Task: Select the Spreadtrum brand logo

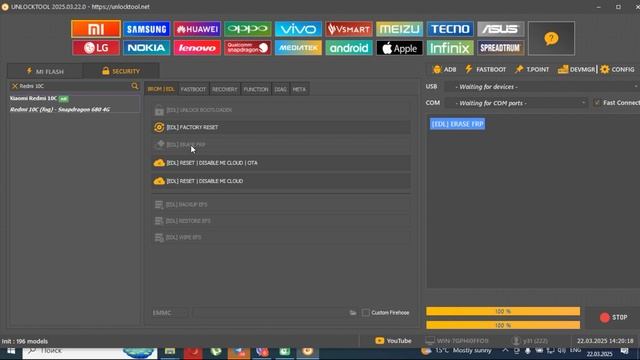Action: pyautogui.click(x=501, y=48)
